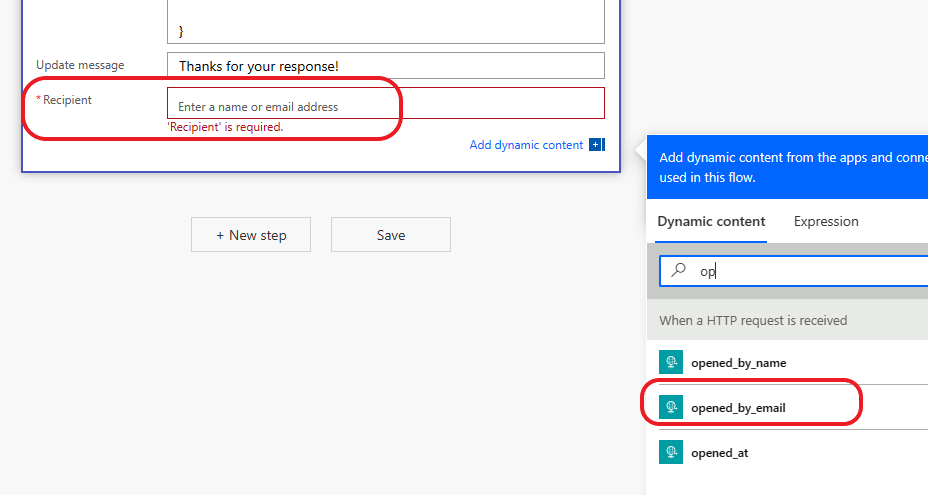
Task: Click the dynamic content search box
Action: [x=794, y=271]
